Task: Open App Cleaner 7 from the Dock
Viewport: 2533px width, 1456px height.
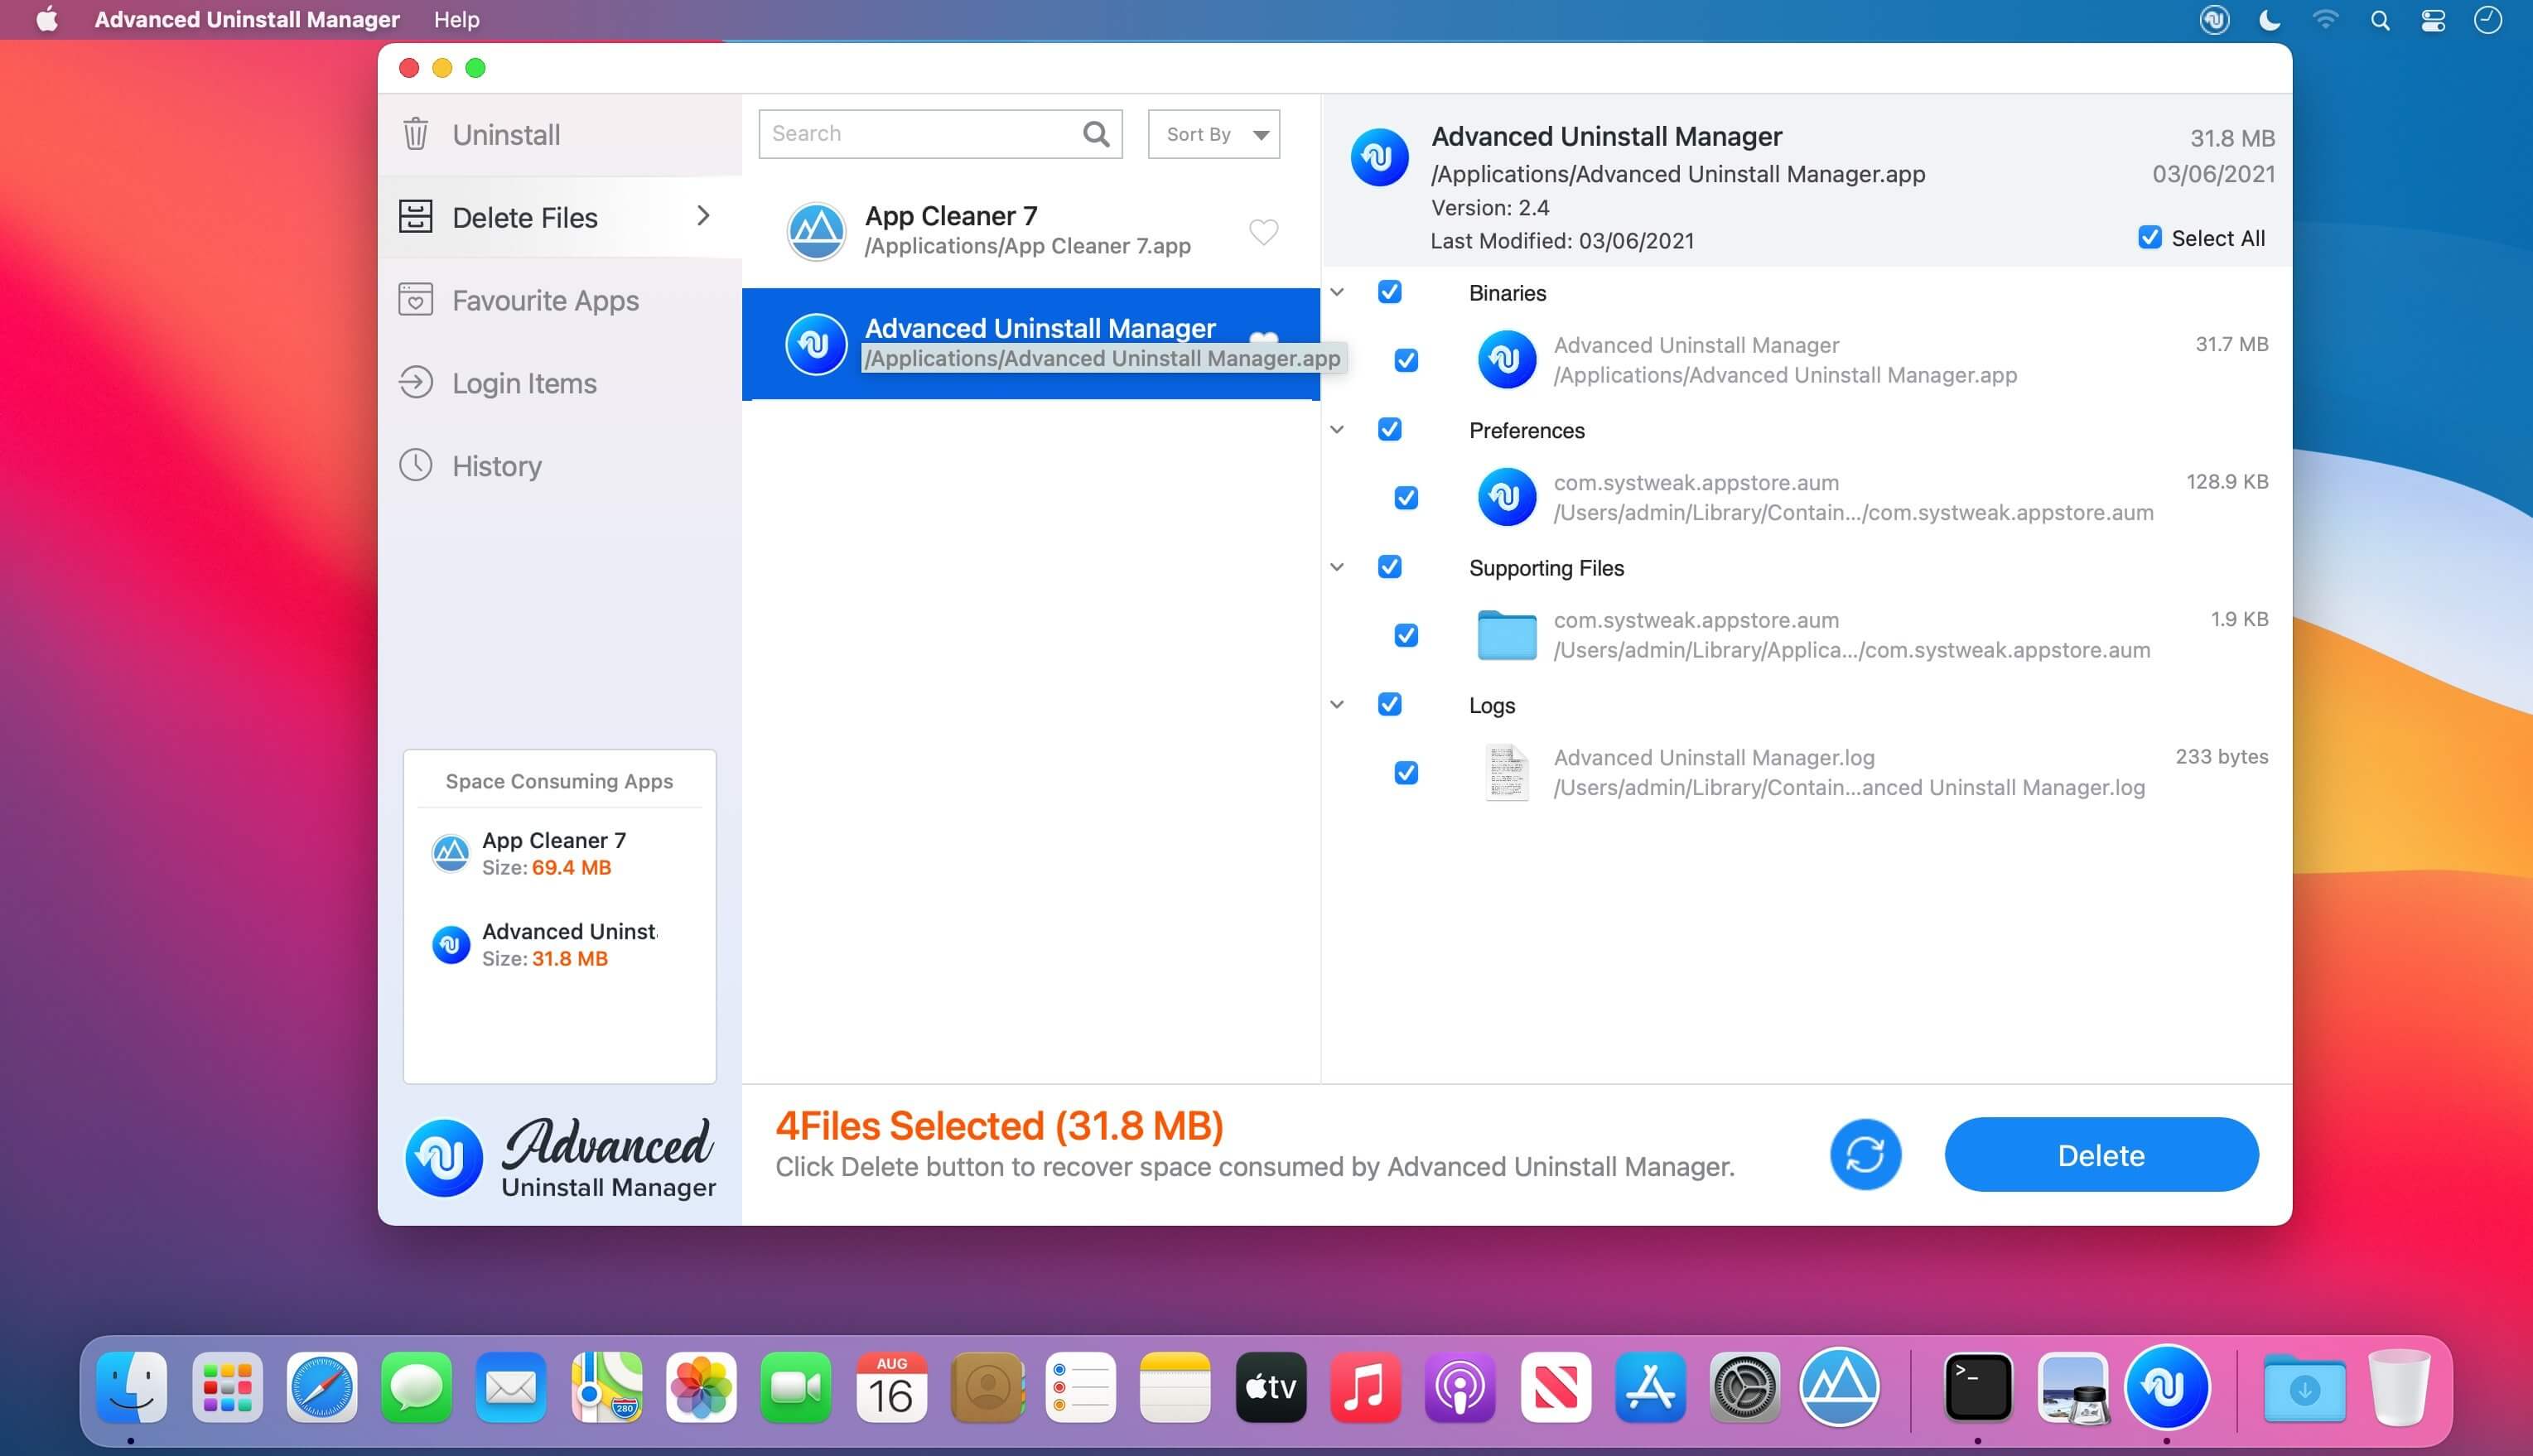Action: click(1838, 1386)
